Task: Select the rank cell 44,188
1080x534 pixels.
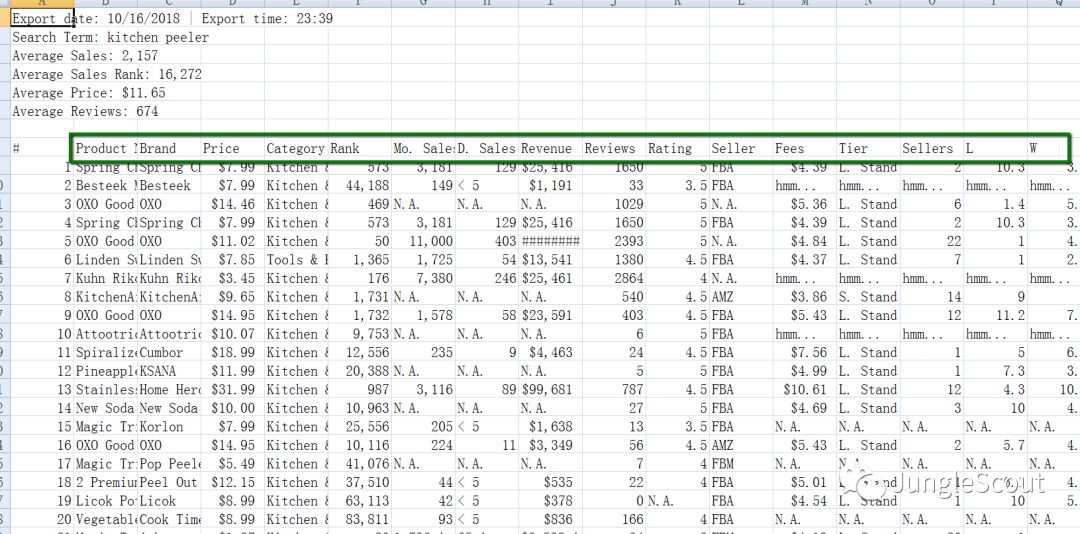Action: tap(360, 185)
